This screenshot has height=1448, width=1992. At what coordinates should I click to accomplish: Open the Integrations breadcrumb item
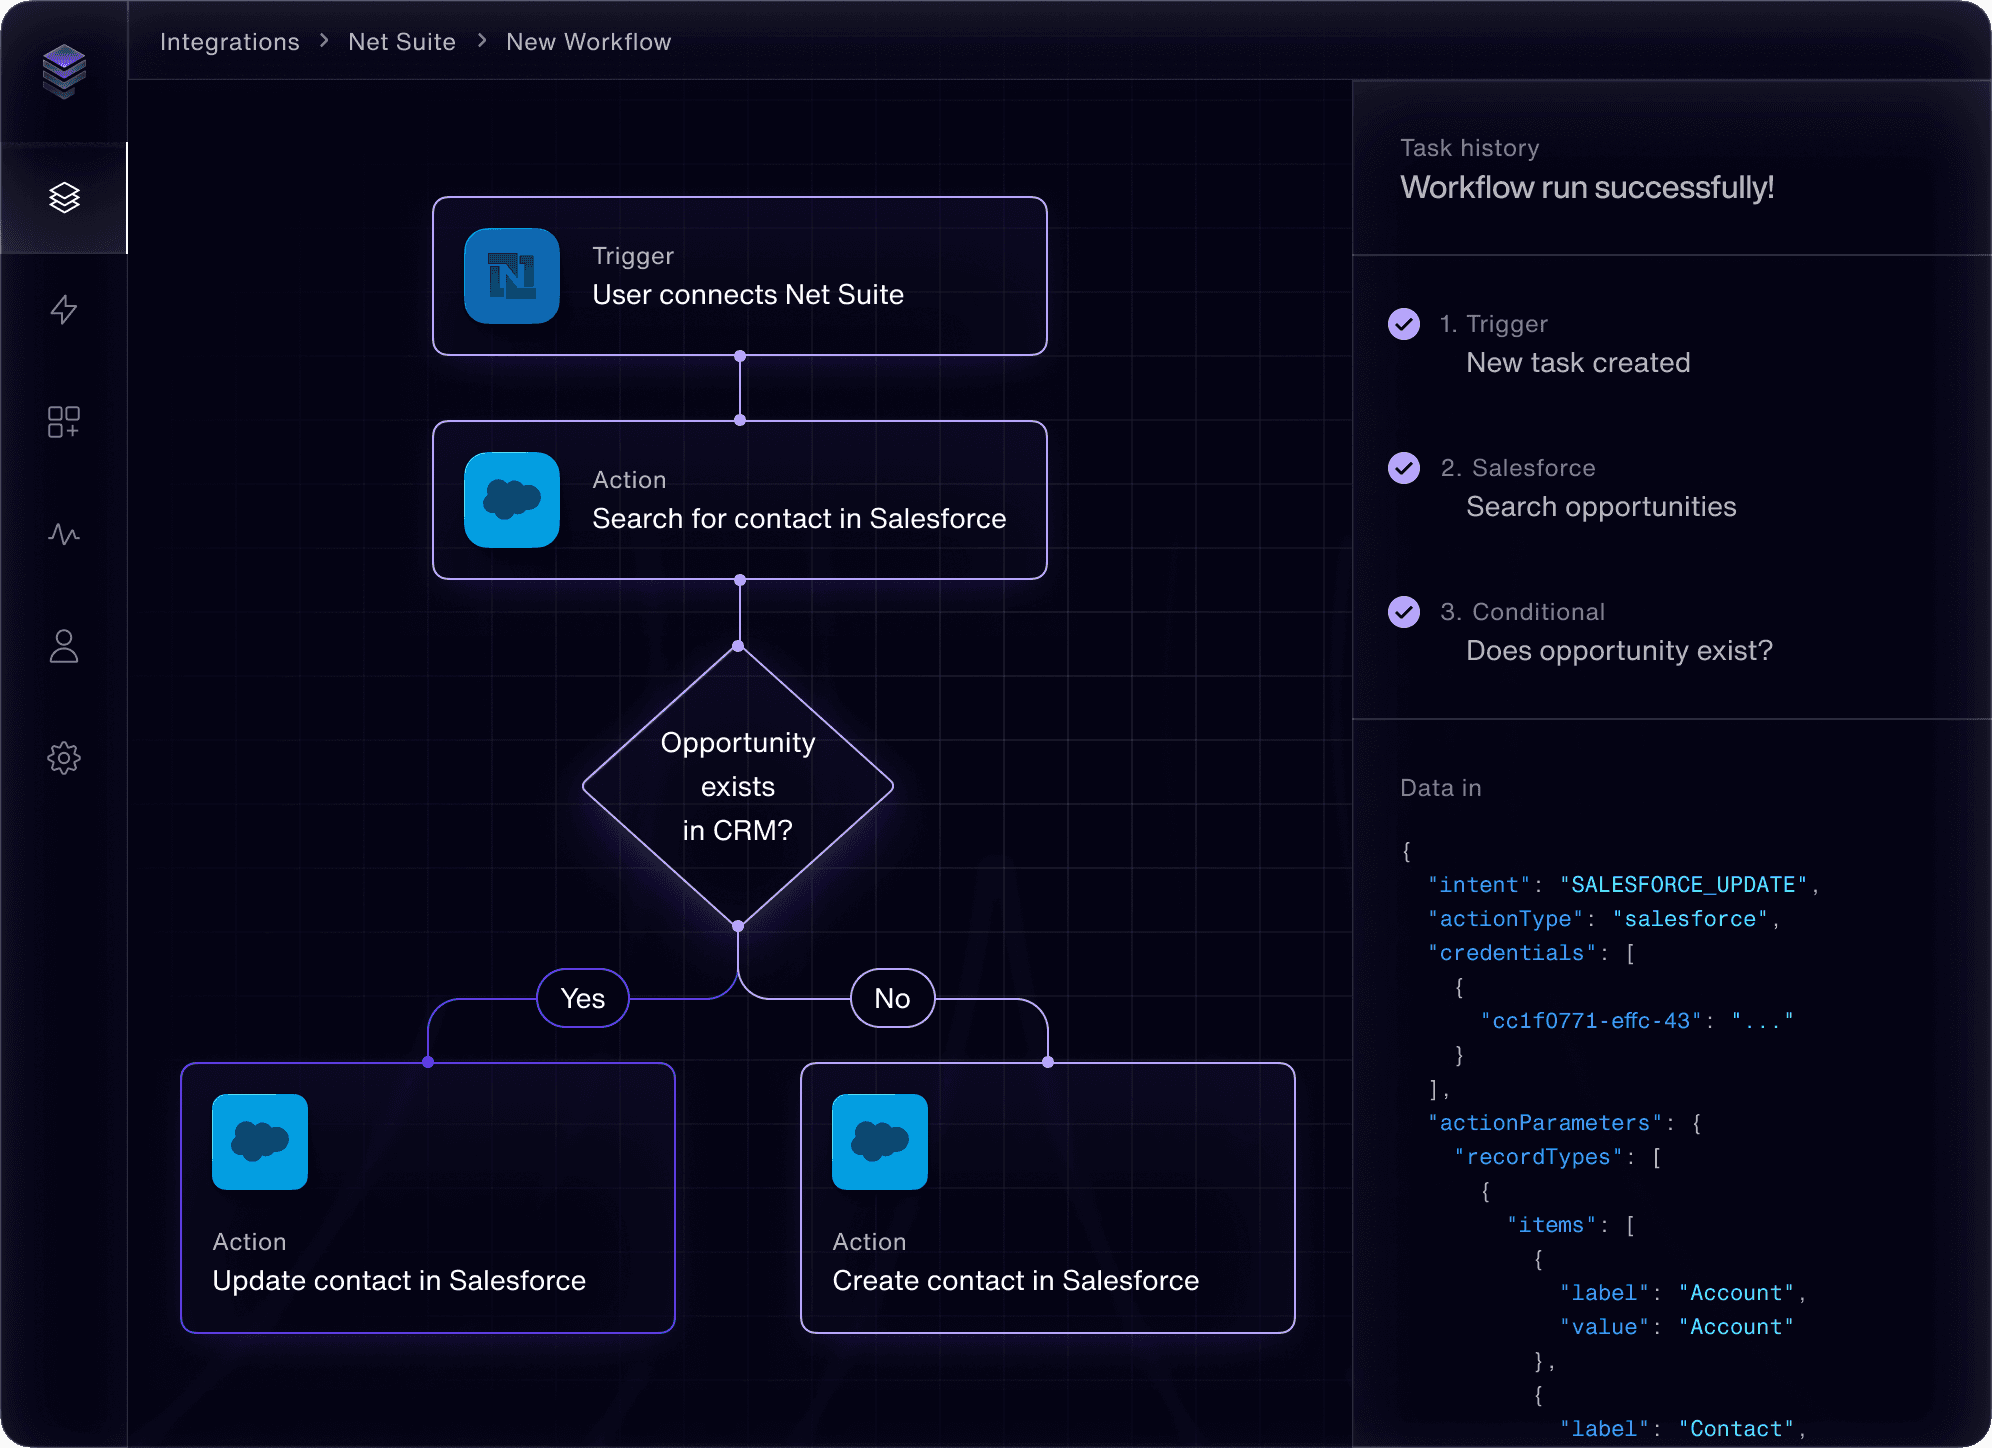point(230,41)
